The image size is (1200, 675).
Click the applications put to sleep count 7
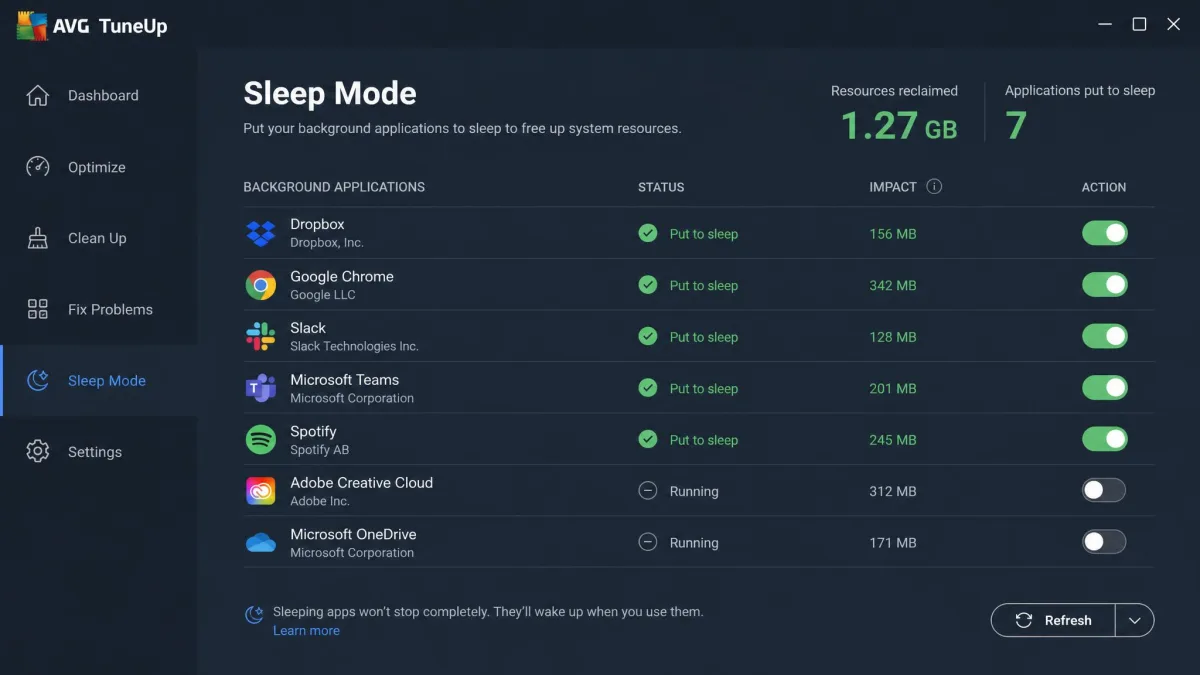[x=1016, y=126]
